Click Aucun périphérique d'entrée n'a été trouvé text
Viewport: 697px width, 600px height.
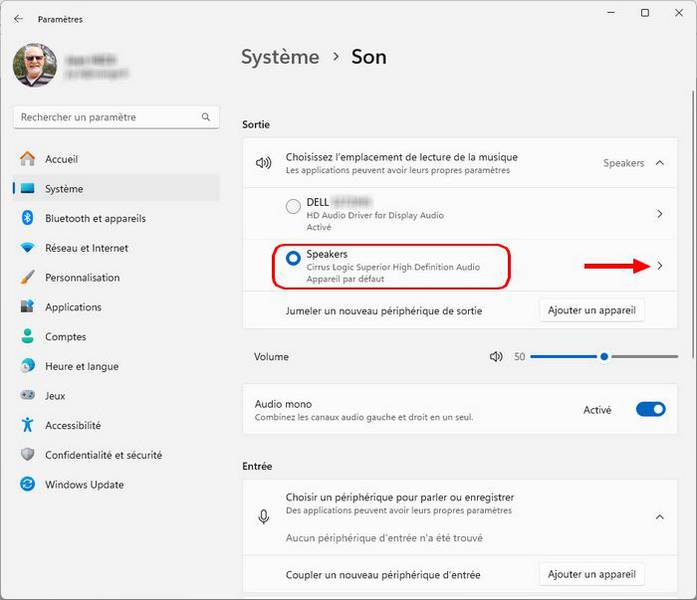384,538
